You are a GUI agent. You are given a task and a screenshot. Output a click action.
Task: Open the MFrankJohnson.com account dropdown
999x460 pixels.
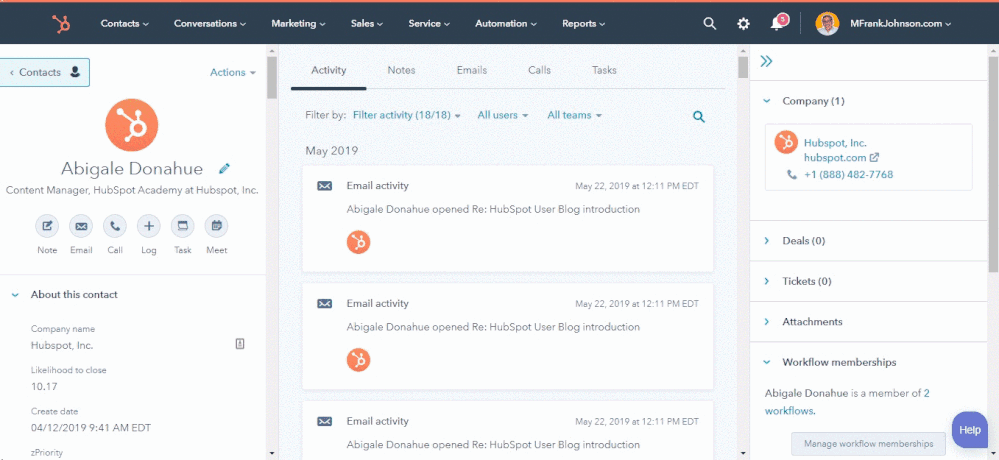coord(900,24)
